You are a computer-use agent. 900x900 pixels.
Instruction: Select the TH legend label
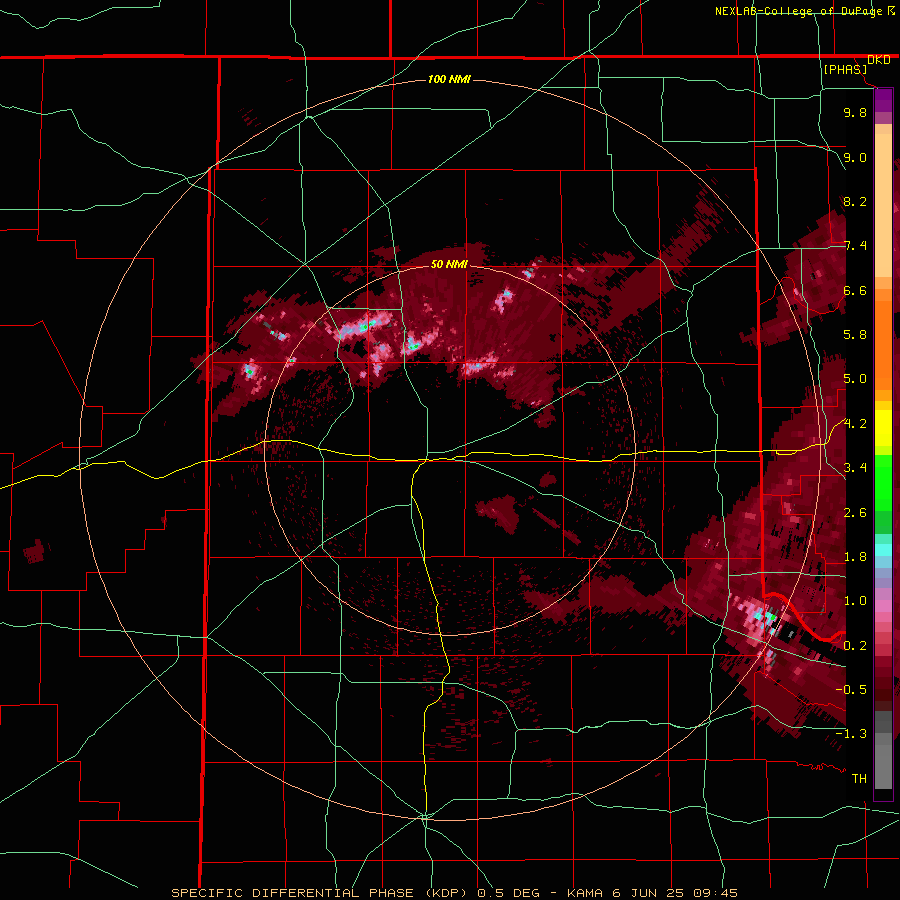coord(859,779)
